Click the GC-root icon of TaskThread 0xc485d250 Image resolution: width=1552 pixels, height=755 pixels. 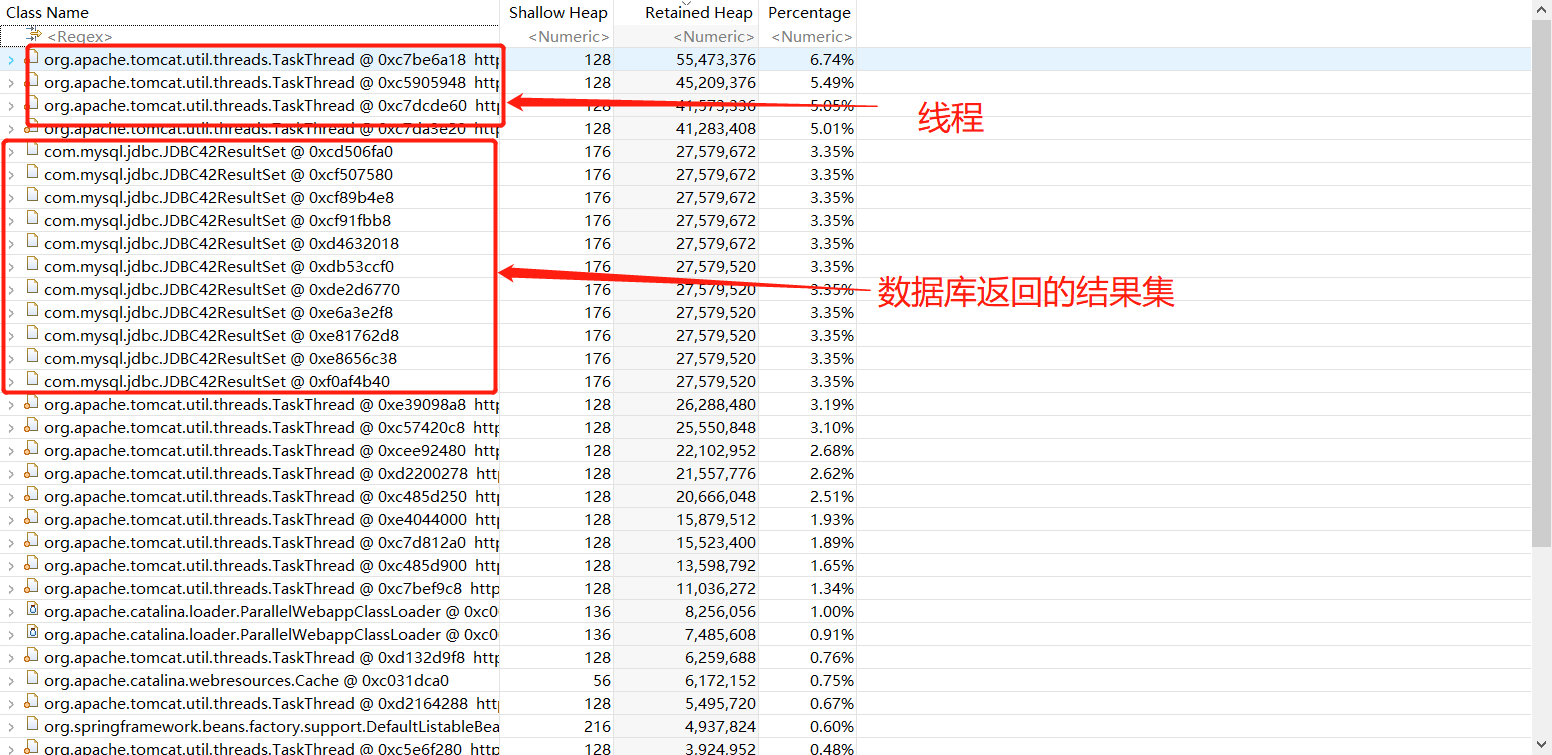coord(32,496)
